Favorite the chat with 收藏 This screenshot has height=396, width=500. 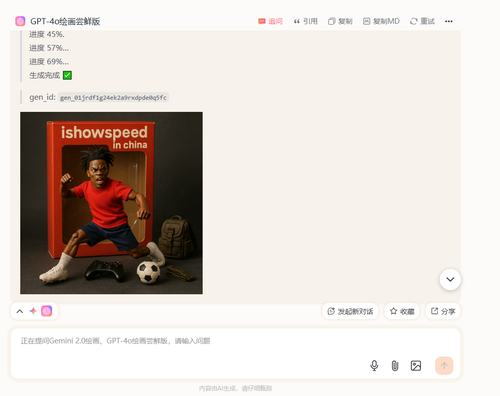(x=402, y=311)
